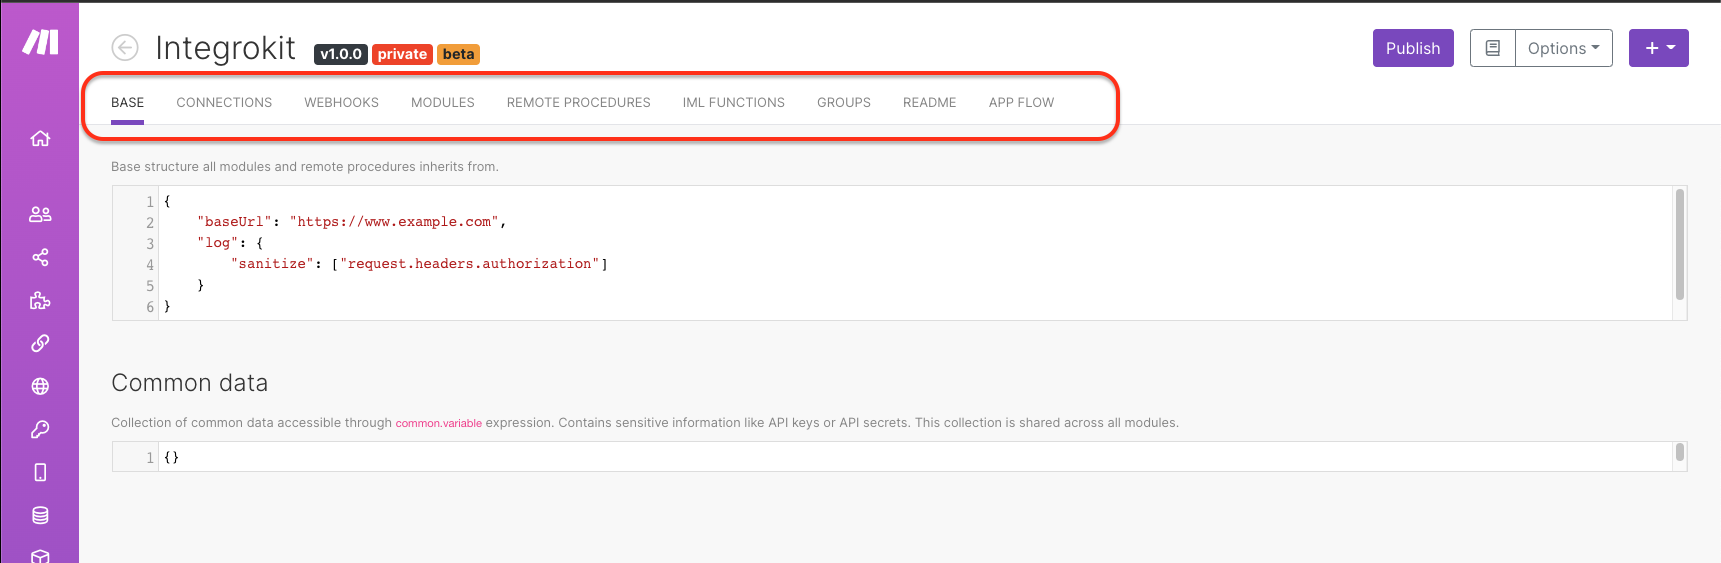Click line number 4 in base editor
The image size is (1721, 563).
tap(150, 265)
